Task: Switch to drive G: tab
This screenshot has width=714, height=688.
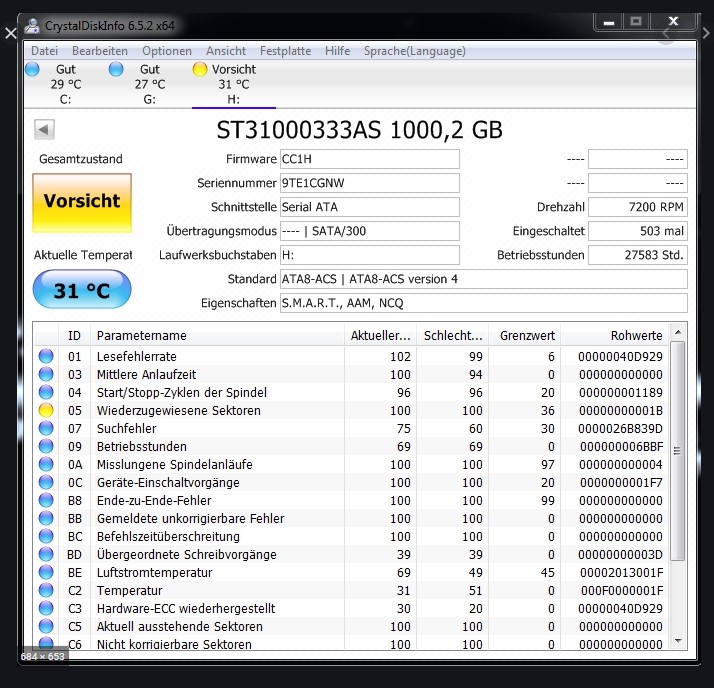Action: point(149,84)
